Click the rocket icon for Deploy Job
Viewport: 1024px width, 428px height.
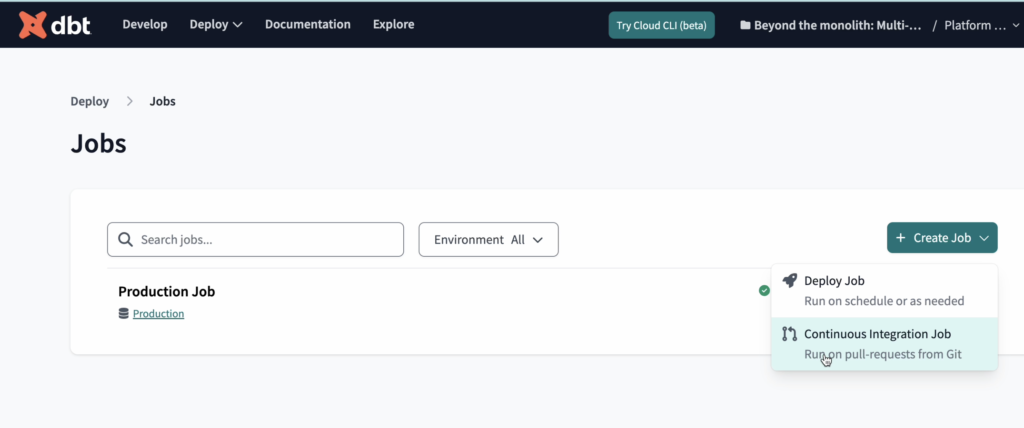coord(789,281)
